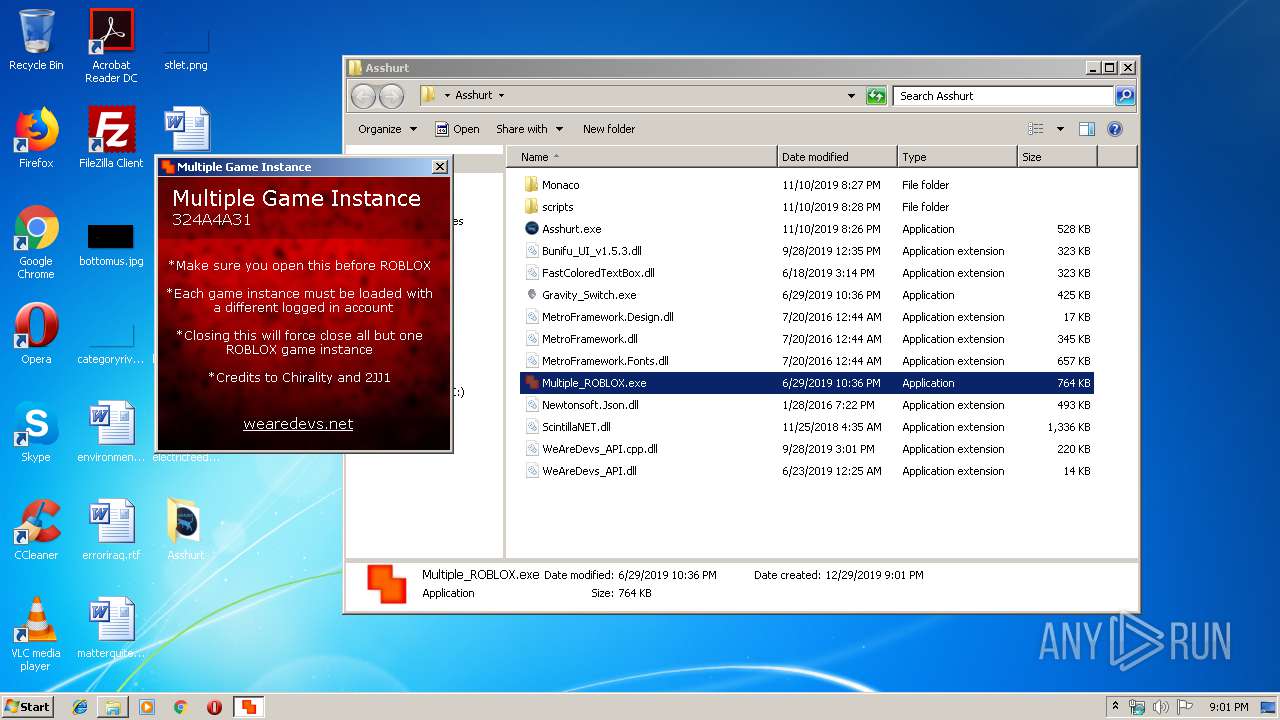Select the matterquite document on the desktop

(111, 628)
